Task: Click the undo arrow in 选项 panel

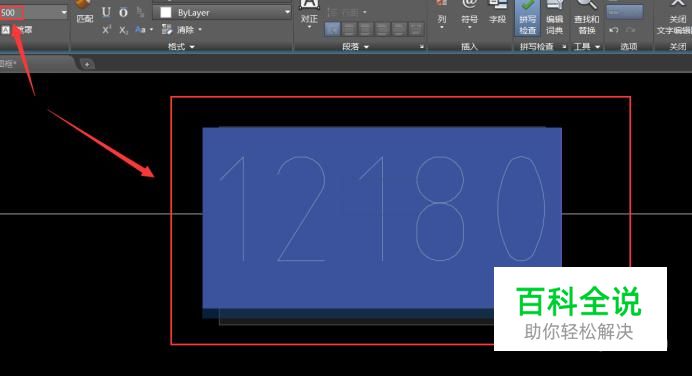Action: click(x=613, y=30)
